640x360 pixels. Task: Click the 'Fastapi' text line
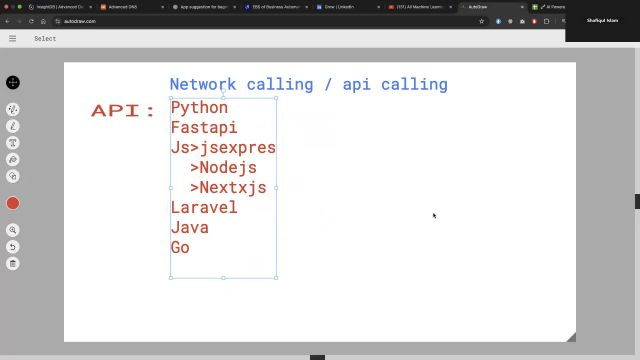pyautogui.click(x=204, y=128)
